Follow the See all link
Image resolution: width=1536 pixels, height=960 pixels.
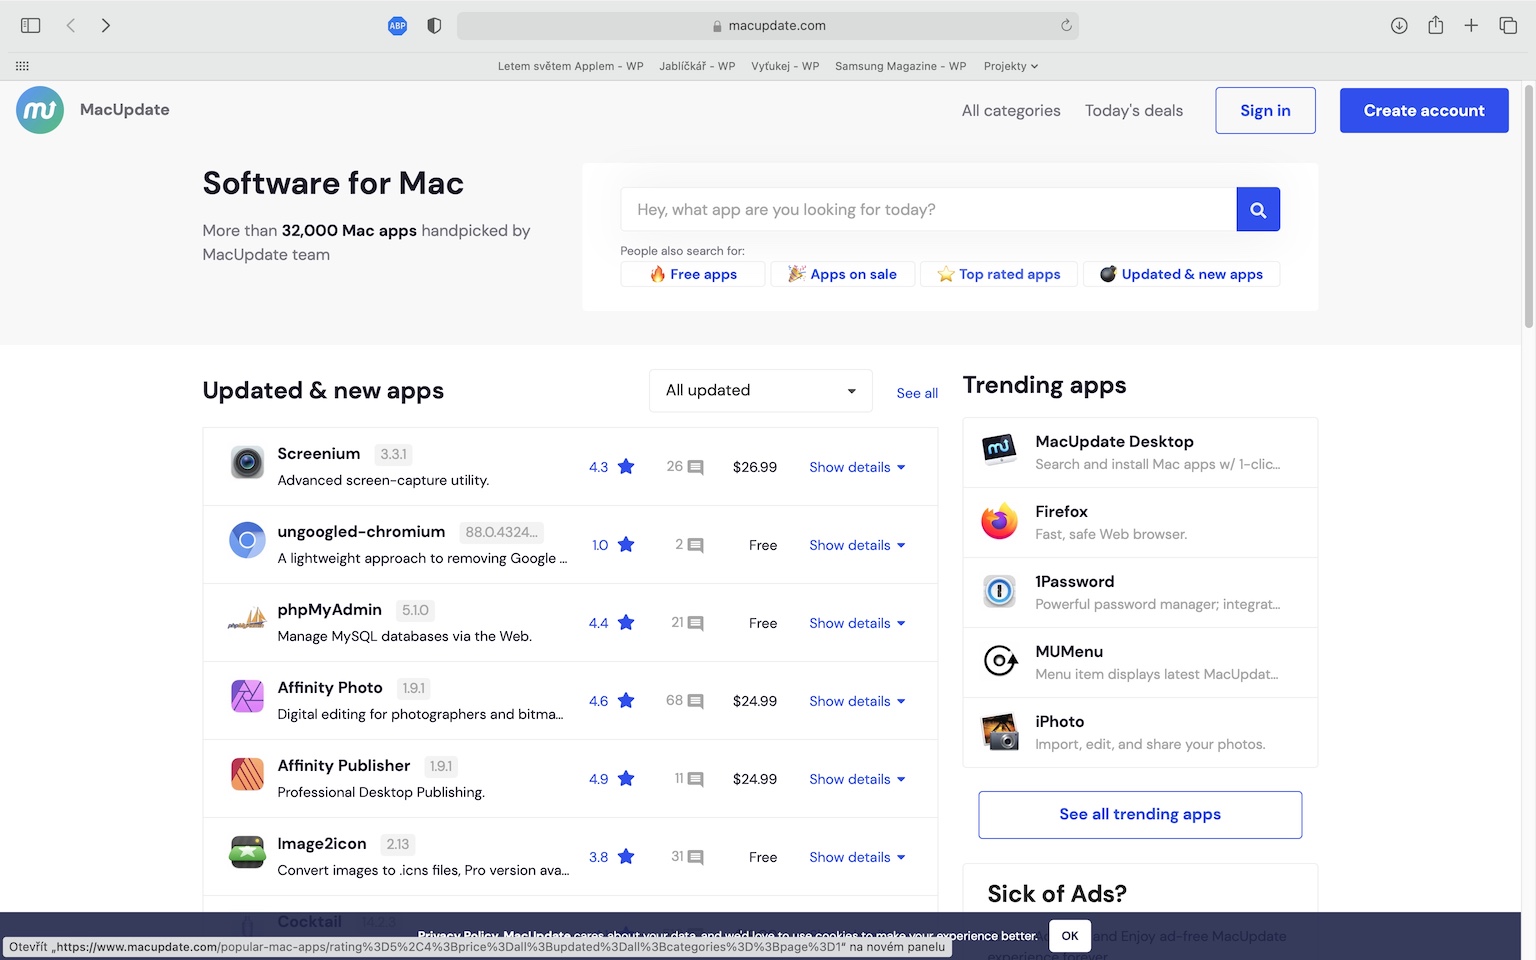click(917, 393)
